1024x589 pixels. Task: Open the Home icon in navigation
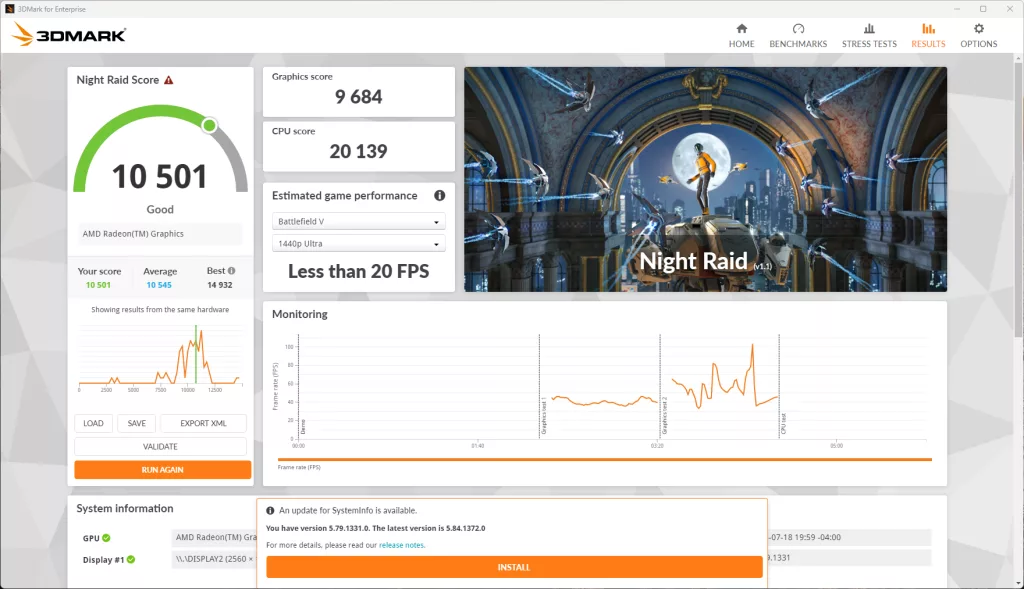point(741,29)
